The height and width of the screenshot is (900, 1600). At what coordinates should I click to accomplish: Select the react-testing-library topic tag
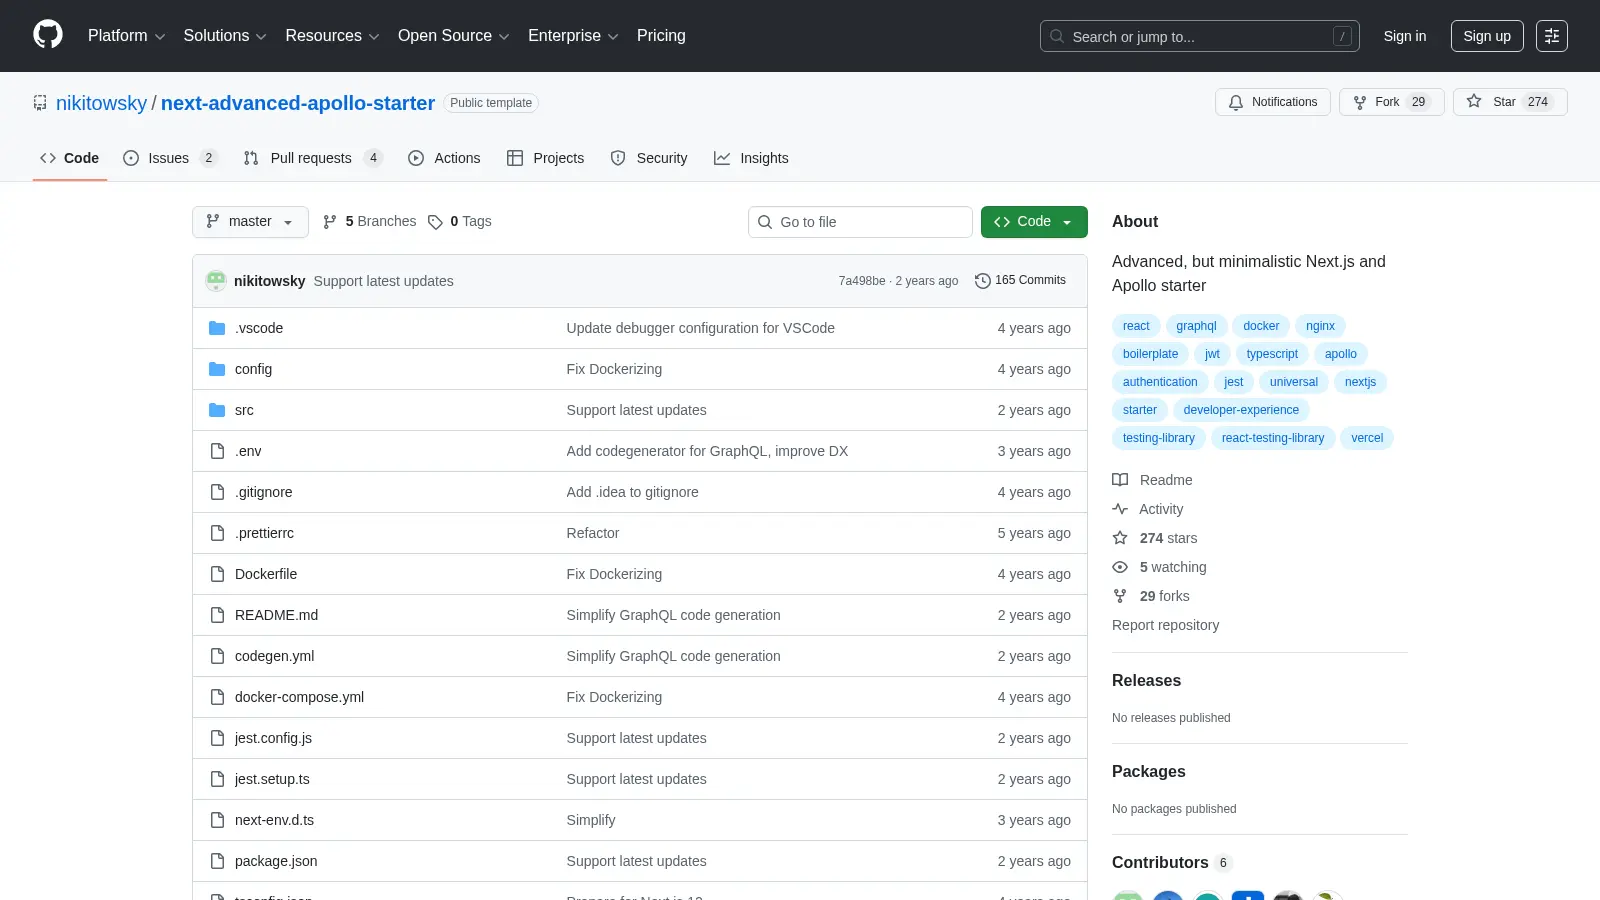[1273, 438]
